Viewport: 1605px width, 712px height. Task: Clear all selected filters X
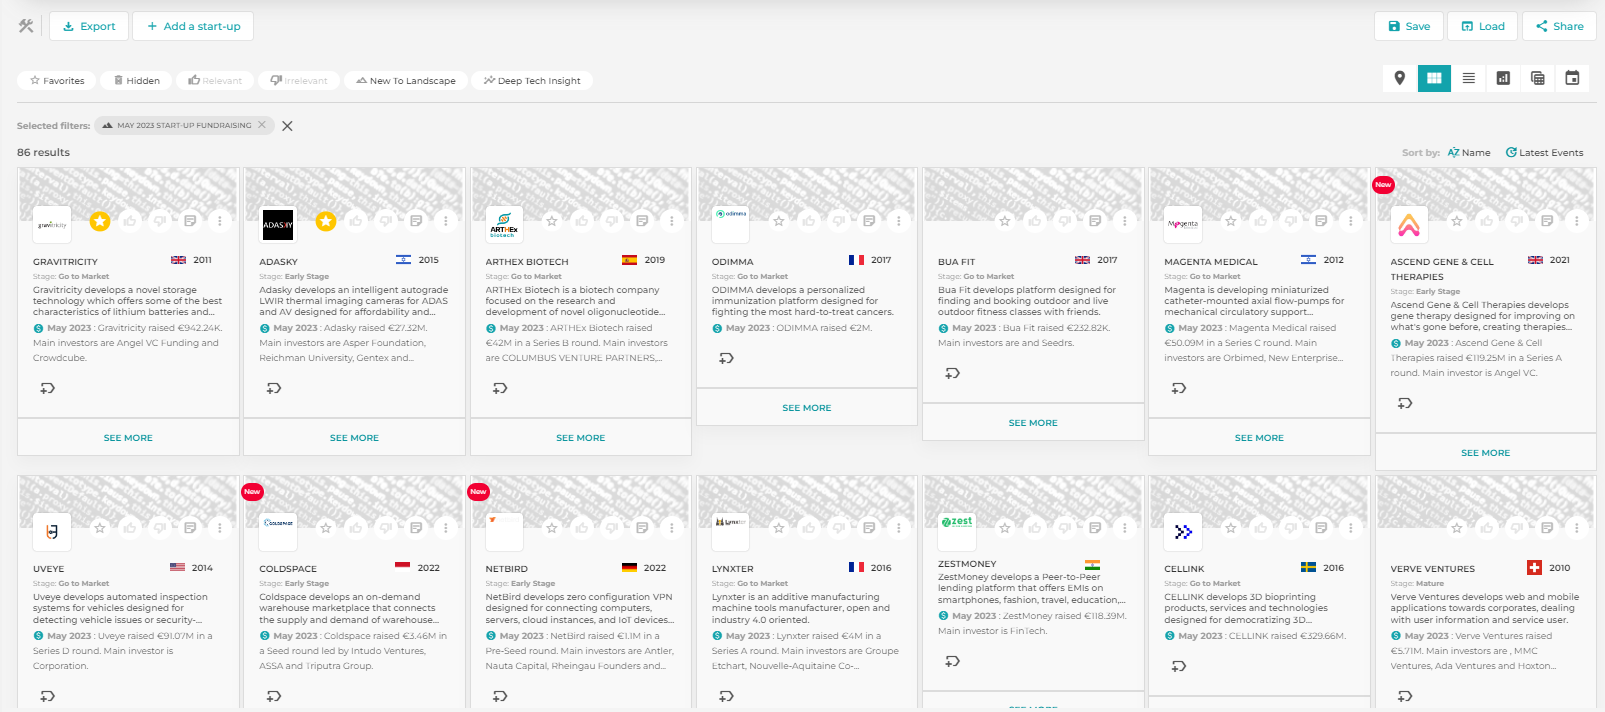click(x=287, y=126)
